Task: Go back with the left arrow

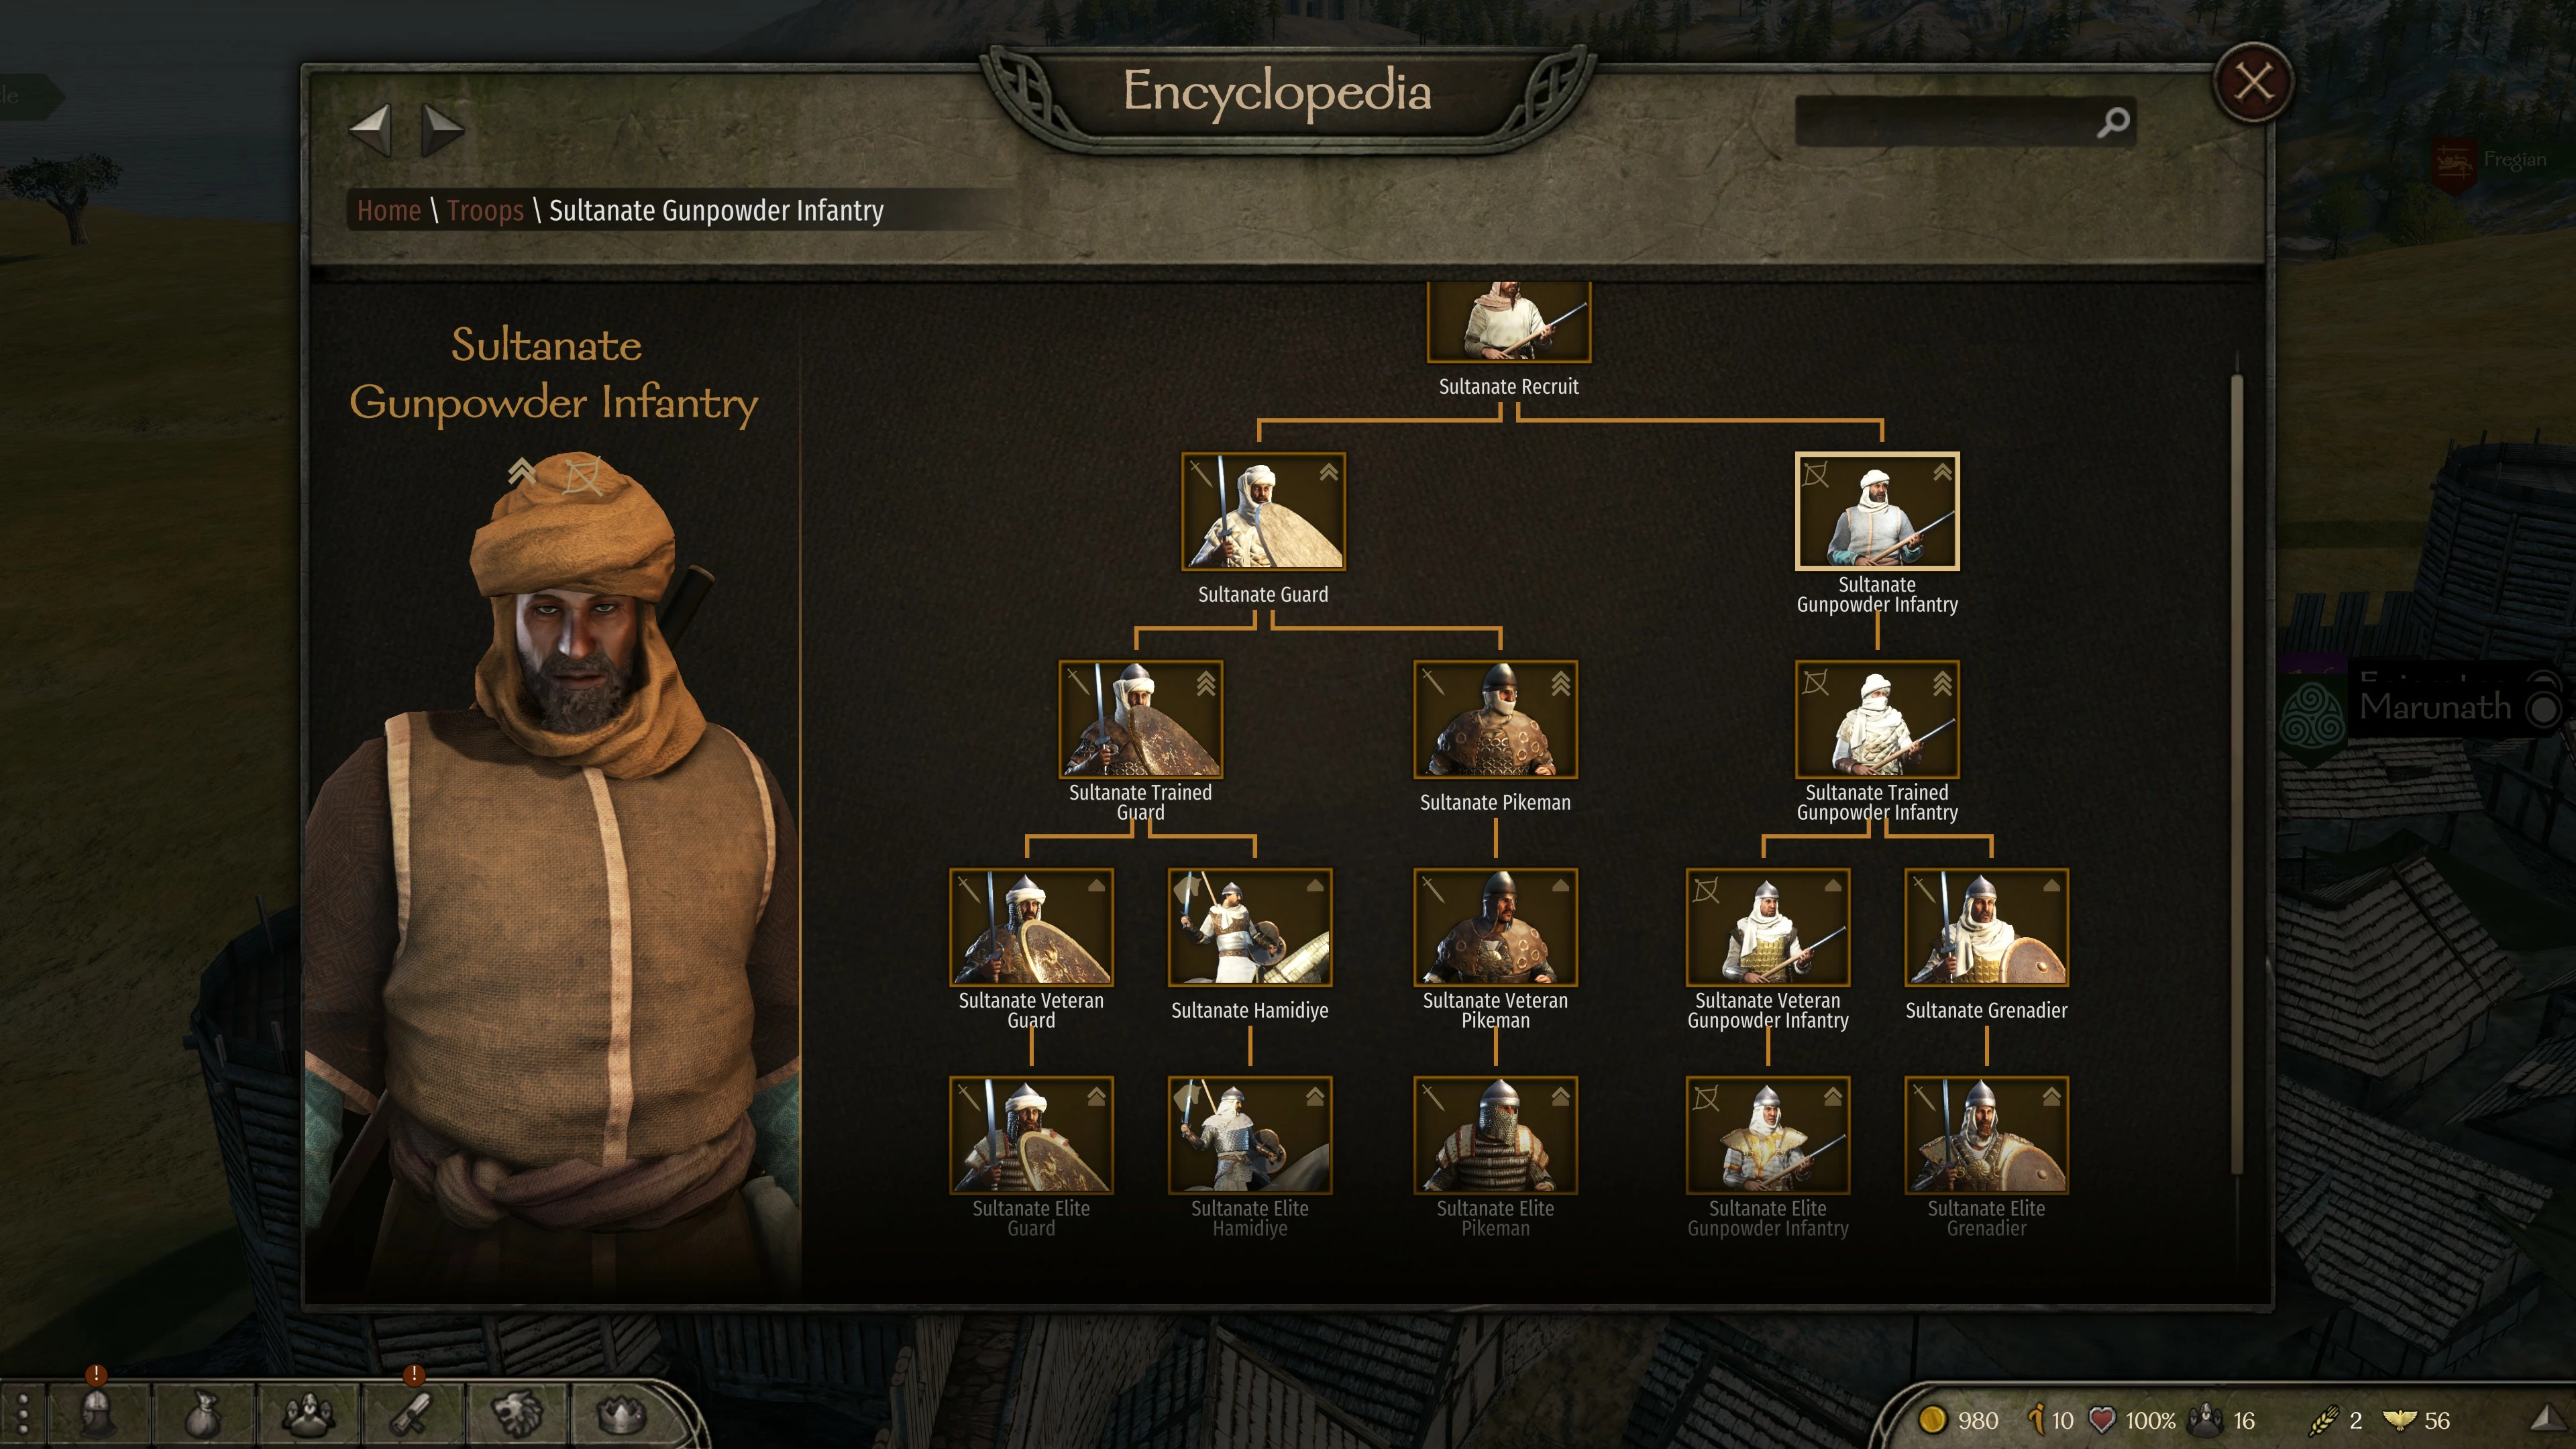Action: click(x=370, y=129)
